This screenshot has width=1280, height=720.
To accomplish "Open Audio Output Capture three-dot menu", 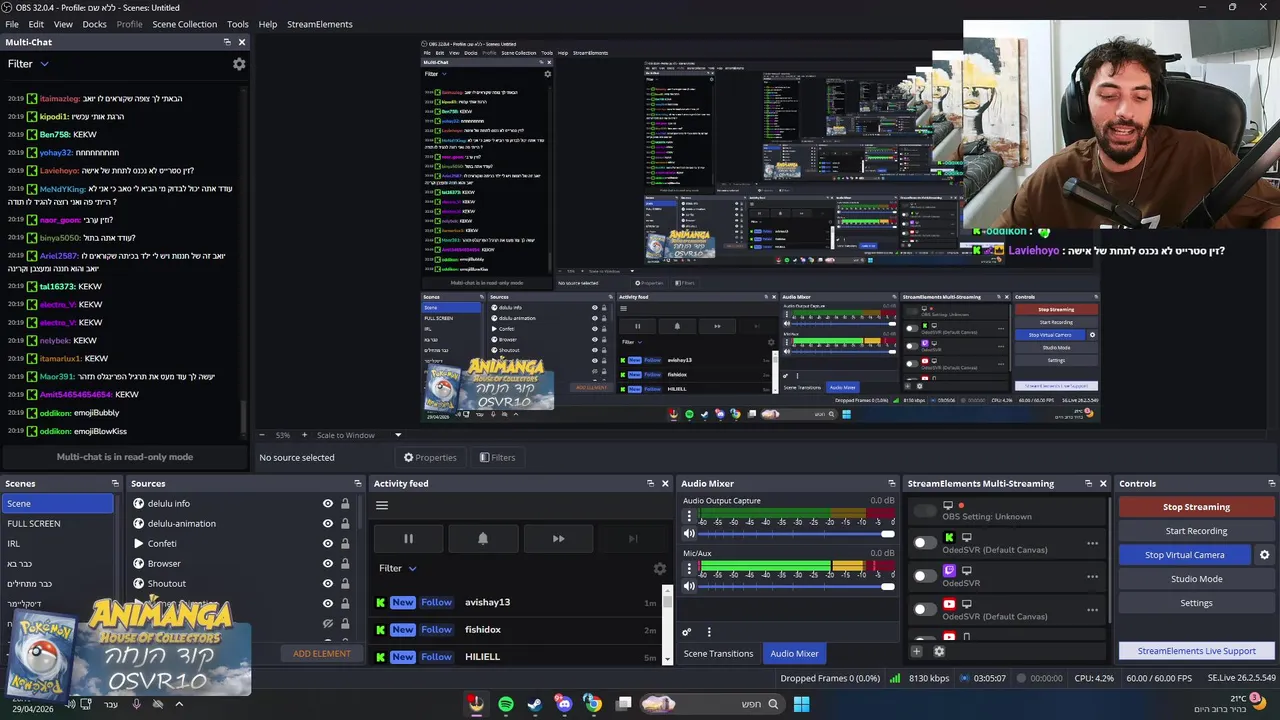I will point(688,517).
